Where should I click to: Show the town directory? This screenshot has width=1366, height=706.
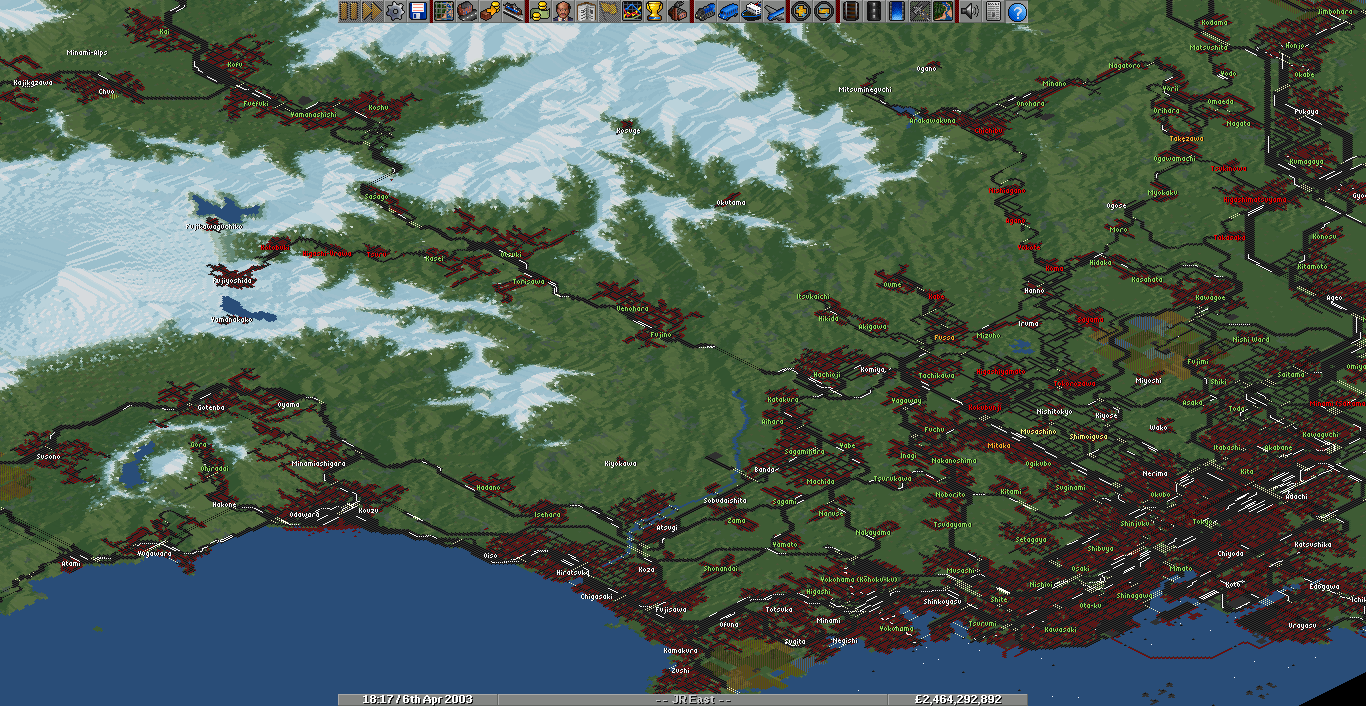click(x=467, y=12)
